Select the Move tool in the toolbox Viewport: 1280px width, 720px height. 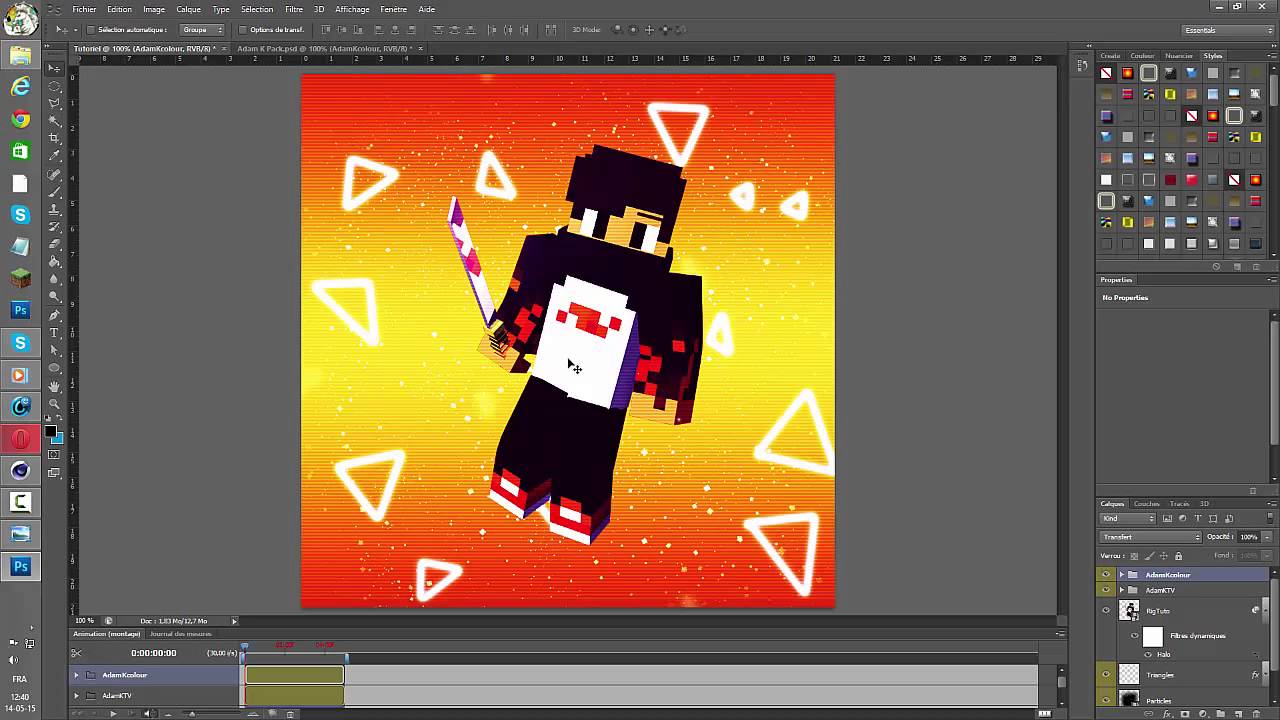pos(55,67)
